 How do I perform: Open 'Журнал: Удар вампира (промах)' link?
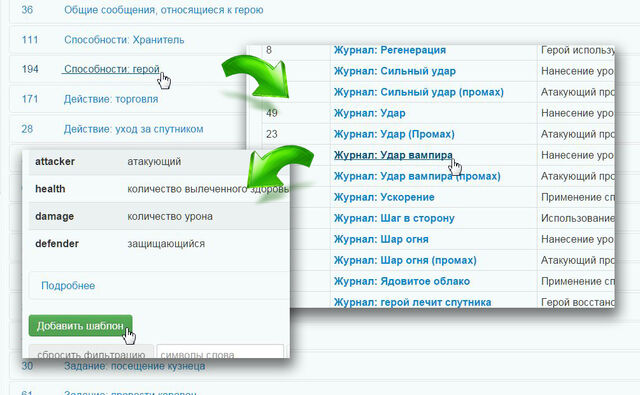pyautogui.click(x=417, y=176)
